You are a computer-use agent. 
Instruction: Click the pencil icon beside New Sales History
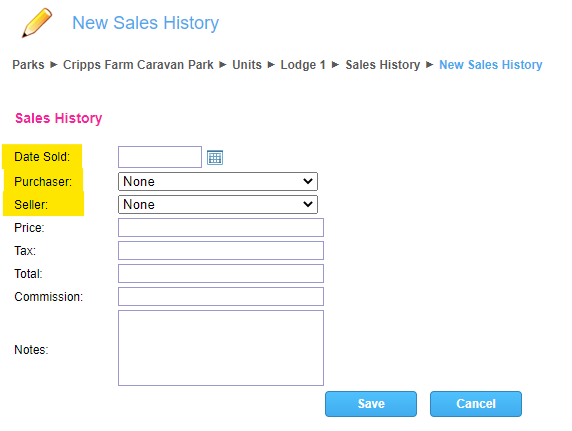pyautogui.click(x=37, y=23)
